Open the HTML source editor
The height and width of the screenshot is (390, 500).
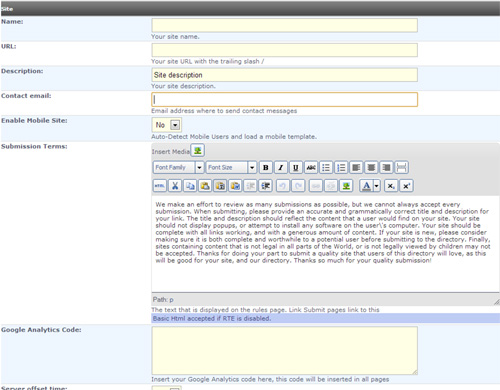point(160,186)
